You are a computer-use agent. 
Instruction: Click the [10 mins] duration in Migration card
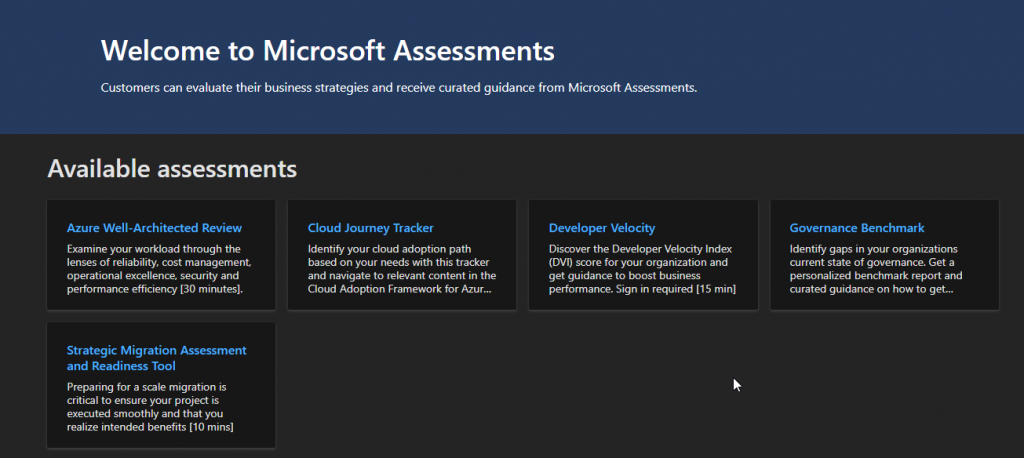(211, 428)
